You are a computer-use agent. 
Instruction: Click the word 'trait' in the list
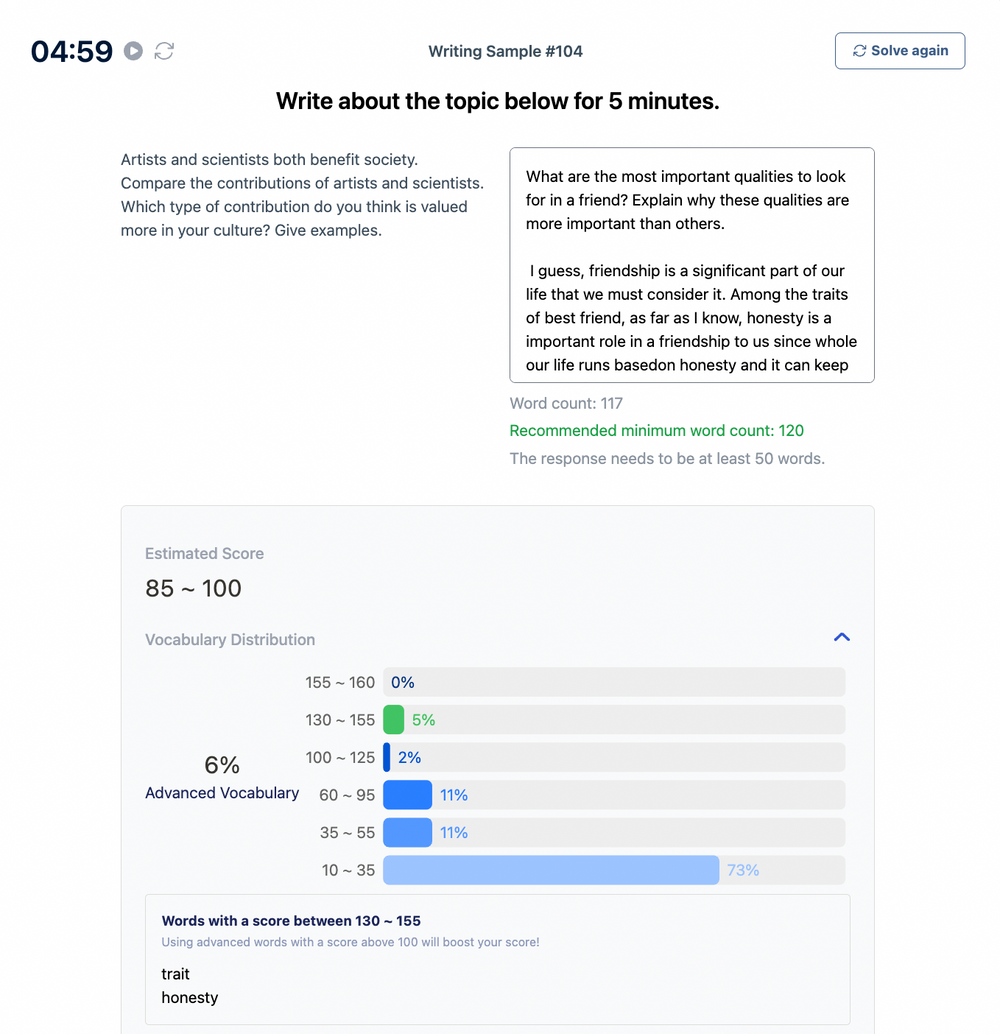click(175, 974)
